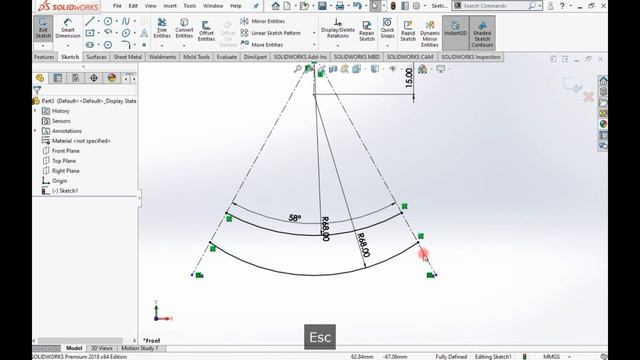The width and height of the screenshot is (640, 360).
Task: Select the Polygon sketch tool
Action: (108, 44)
